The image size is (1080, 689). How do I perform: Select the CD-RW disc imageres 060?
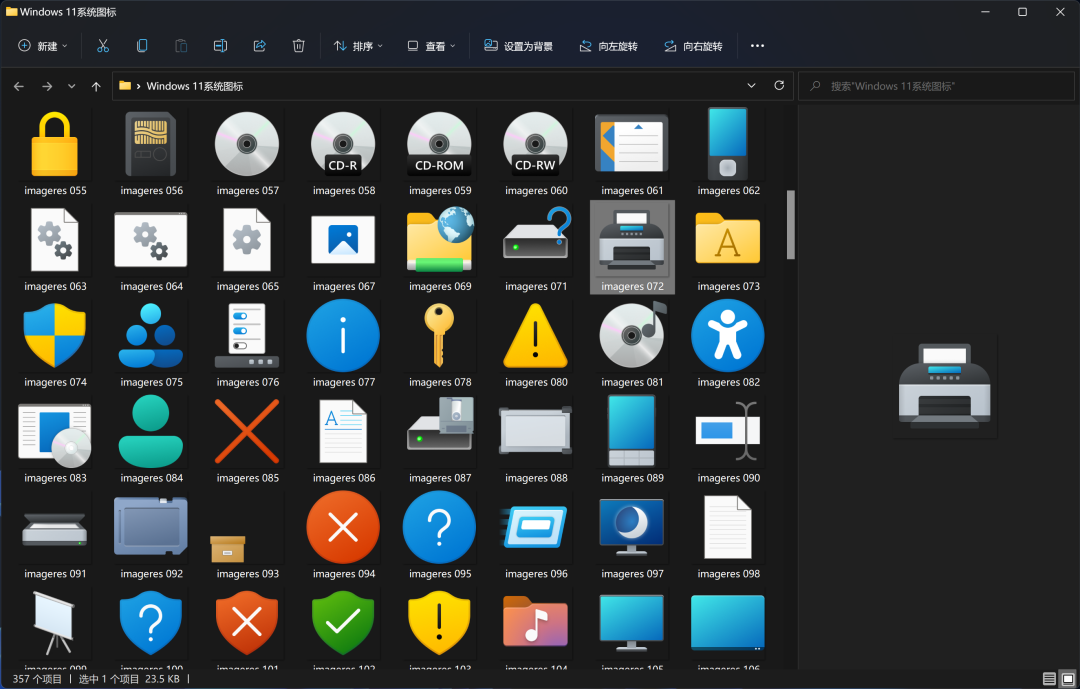point(535,144)
